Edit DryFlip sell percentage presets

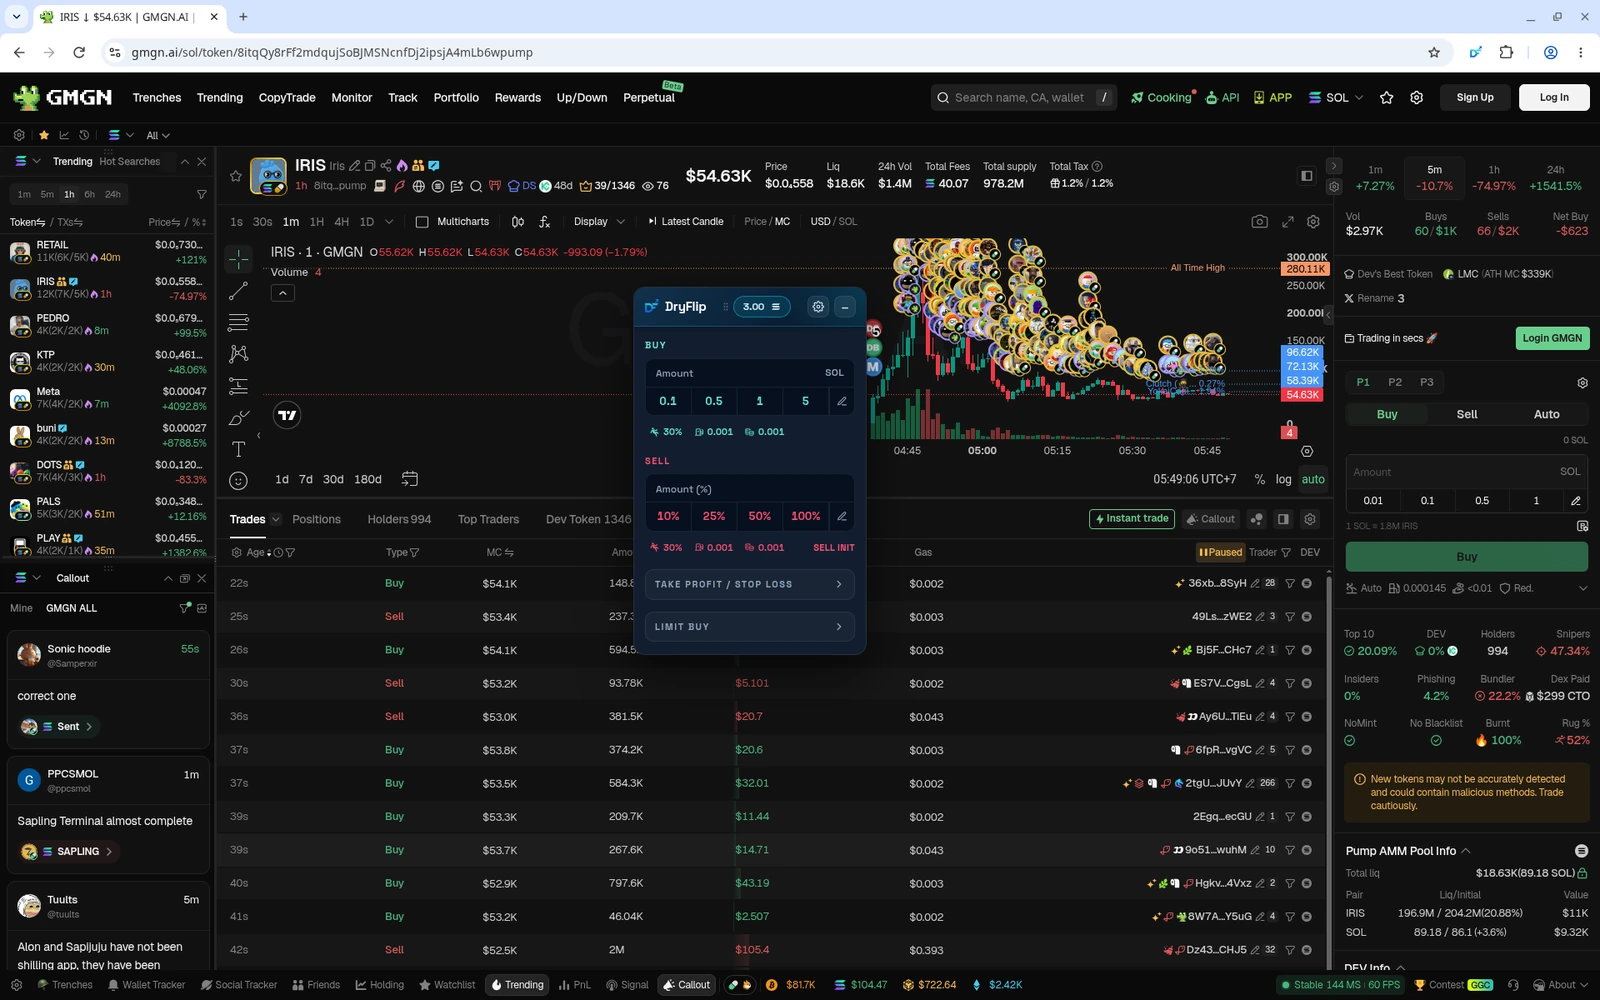[x=842, y=516]
